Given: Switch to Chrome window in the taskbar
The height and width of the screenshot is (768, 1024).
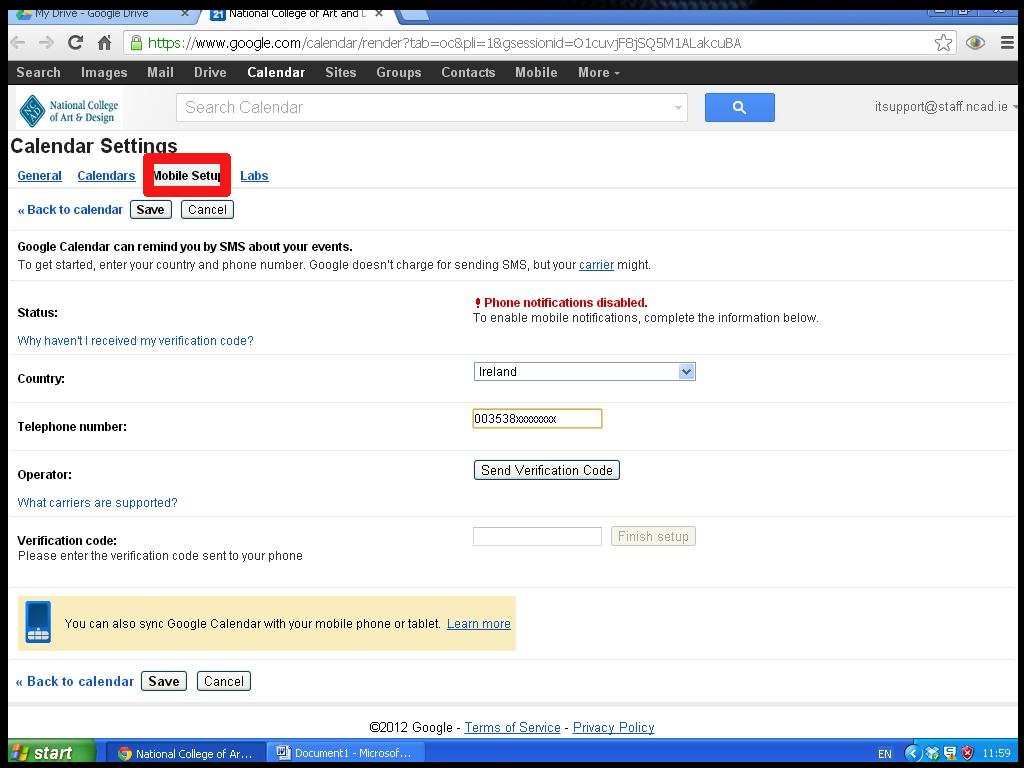Looking at the screenshot, I should click(x=186, y=754).
